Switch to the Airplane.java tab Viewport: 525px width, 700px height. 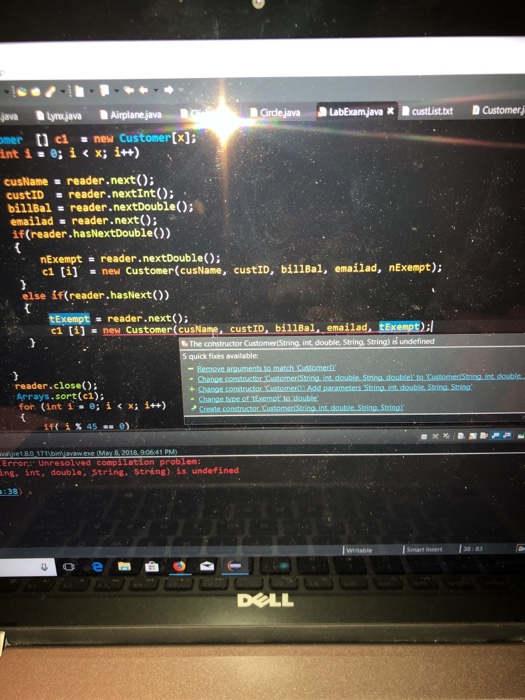pos(131,115)
